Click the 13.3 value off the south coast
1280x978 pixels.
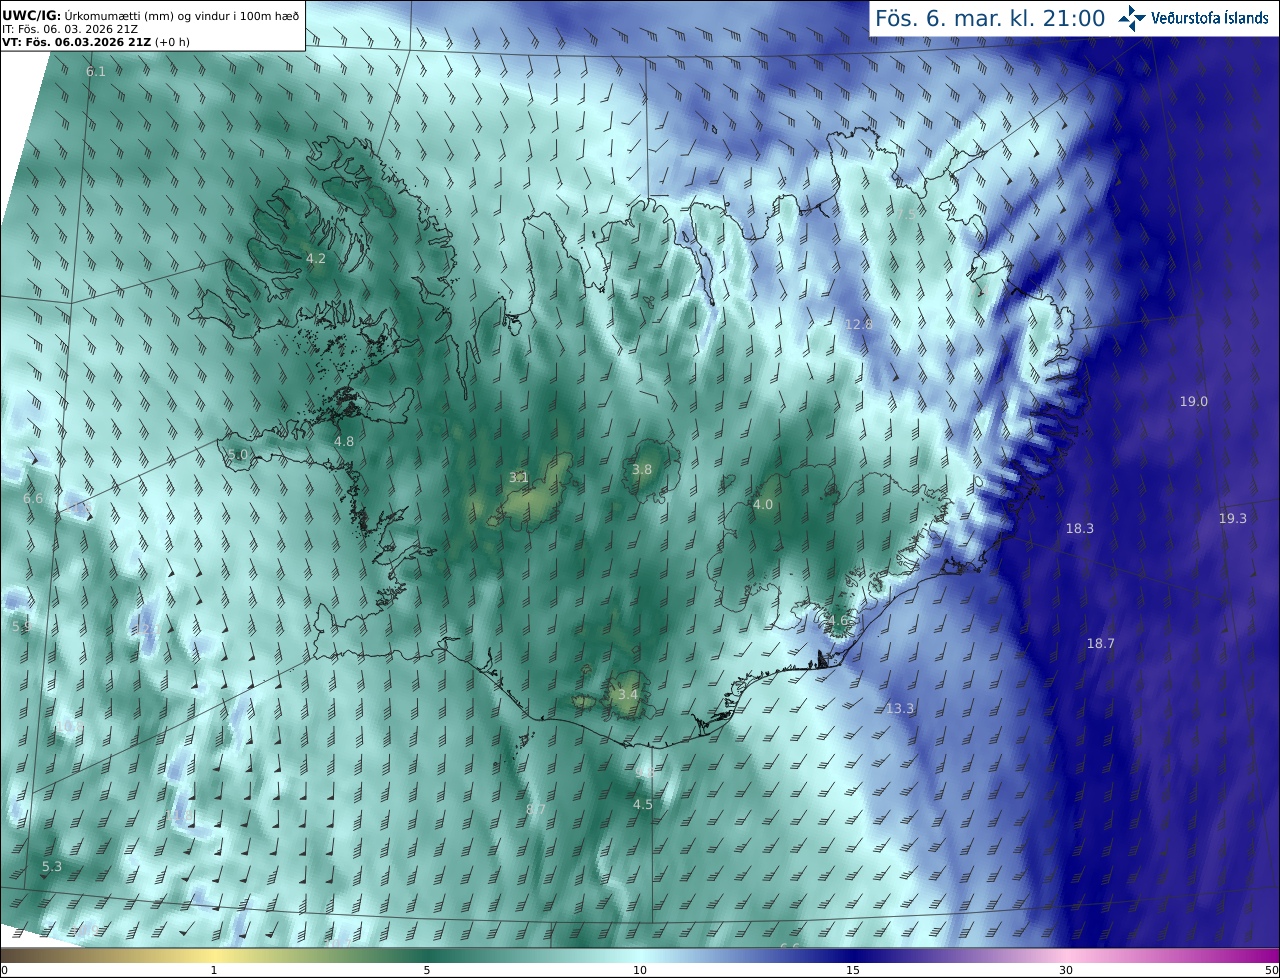900,708
